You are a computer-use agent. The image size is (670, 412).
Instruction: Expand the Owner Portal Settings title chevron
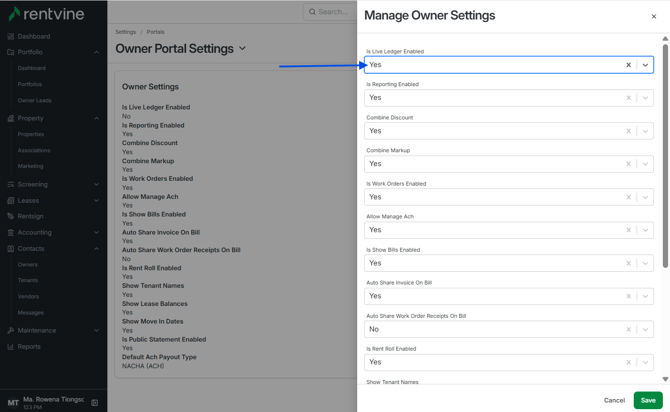tap(242, 48)
